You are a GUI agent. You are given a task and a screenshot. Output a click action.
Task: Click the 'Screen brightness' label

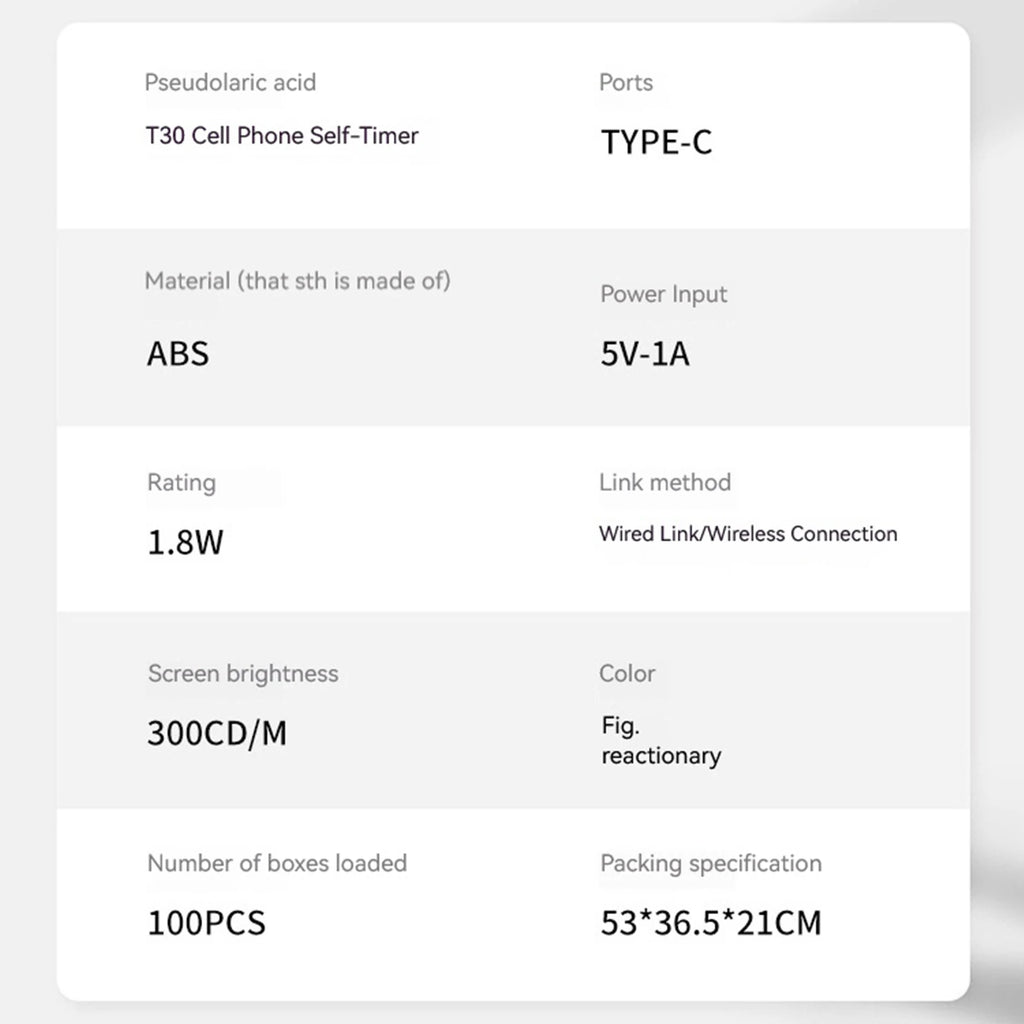[243, 674]
